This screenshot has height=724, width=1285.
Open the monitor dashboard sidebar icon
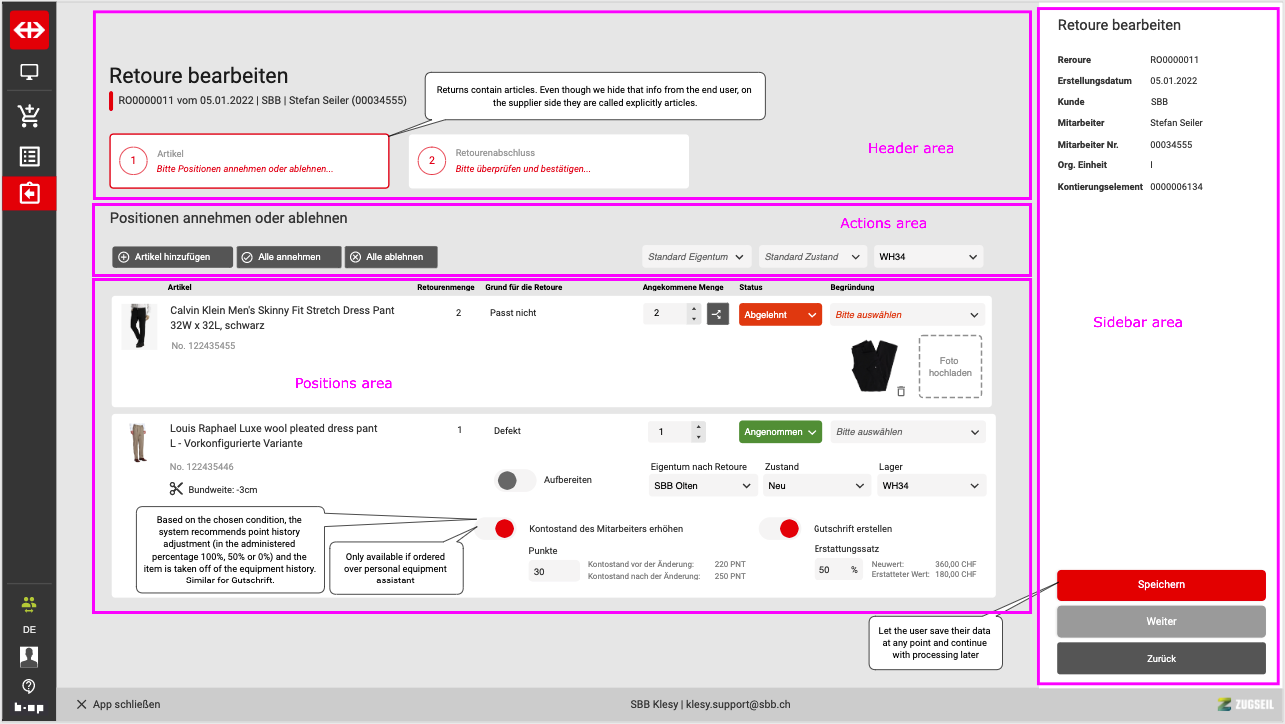point(29,73)
